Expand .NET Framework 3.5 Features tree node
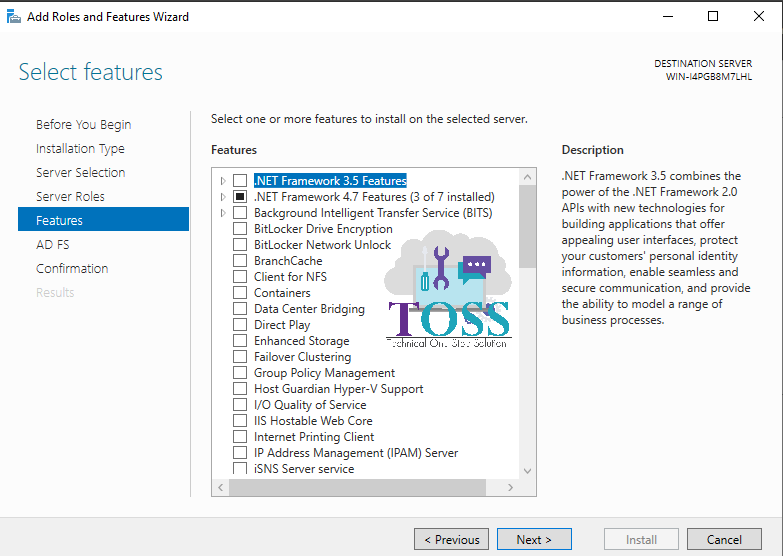 [x=223, y=181]
